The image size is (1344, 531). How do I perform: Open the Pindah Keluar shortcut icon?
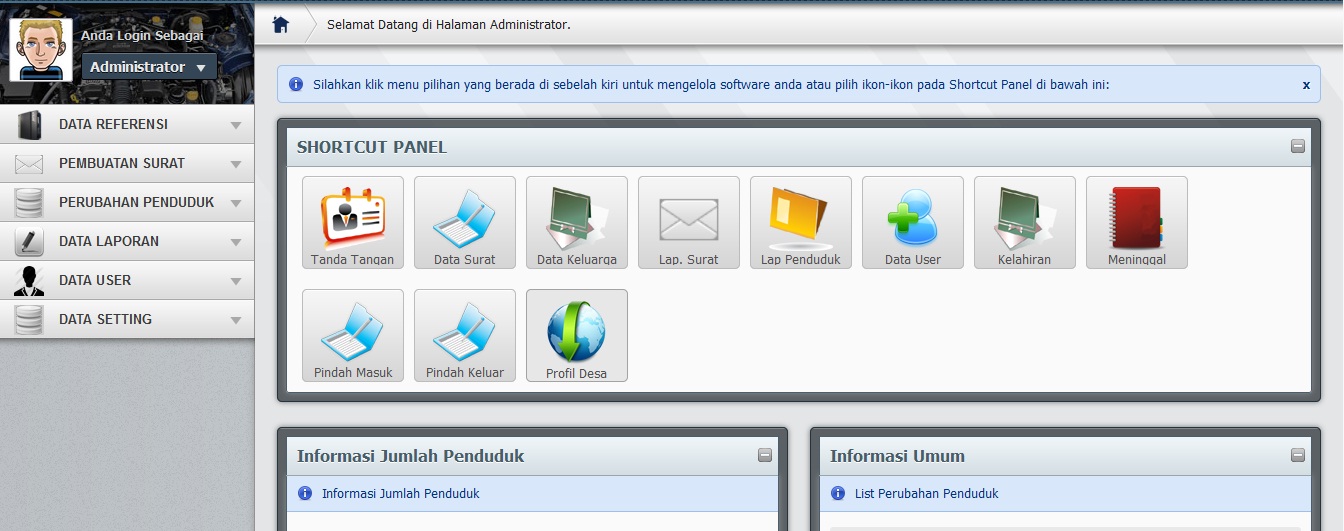tap(464, 335)
